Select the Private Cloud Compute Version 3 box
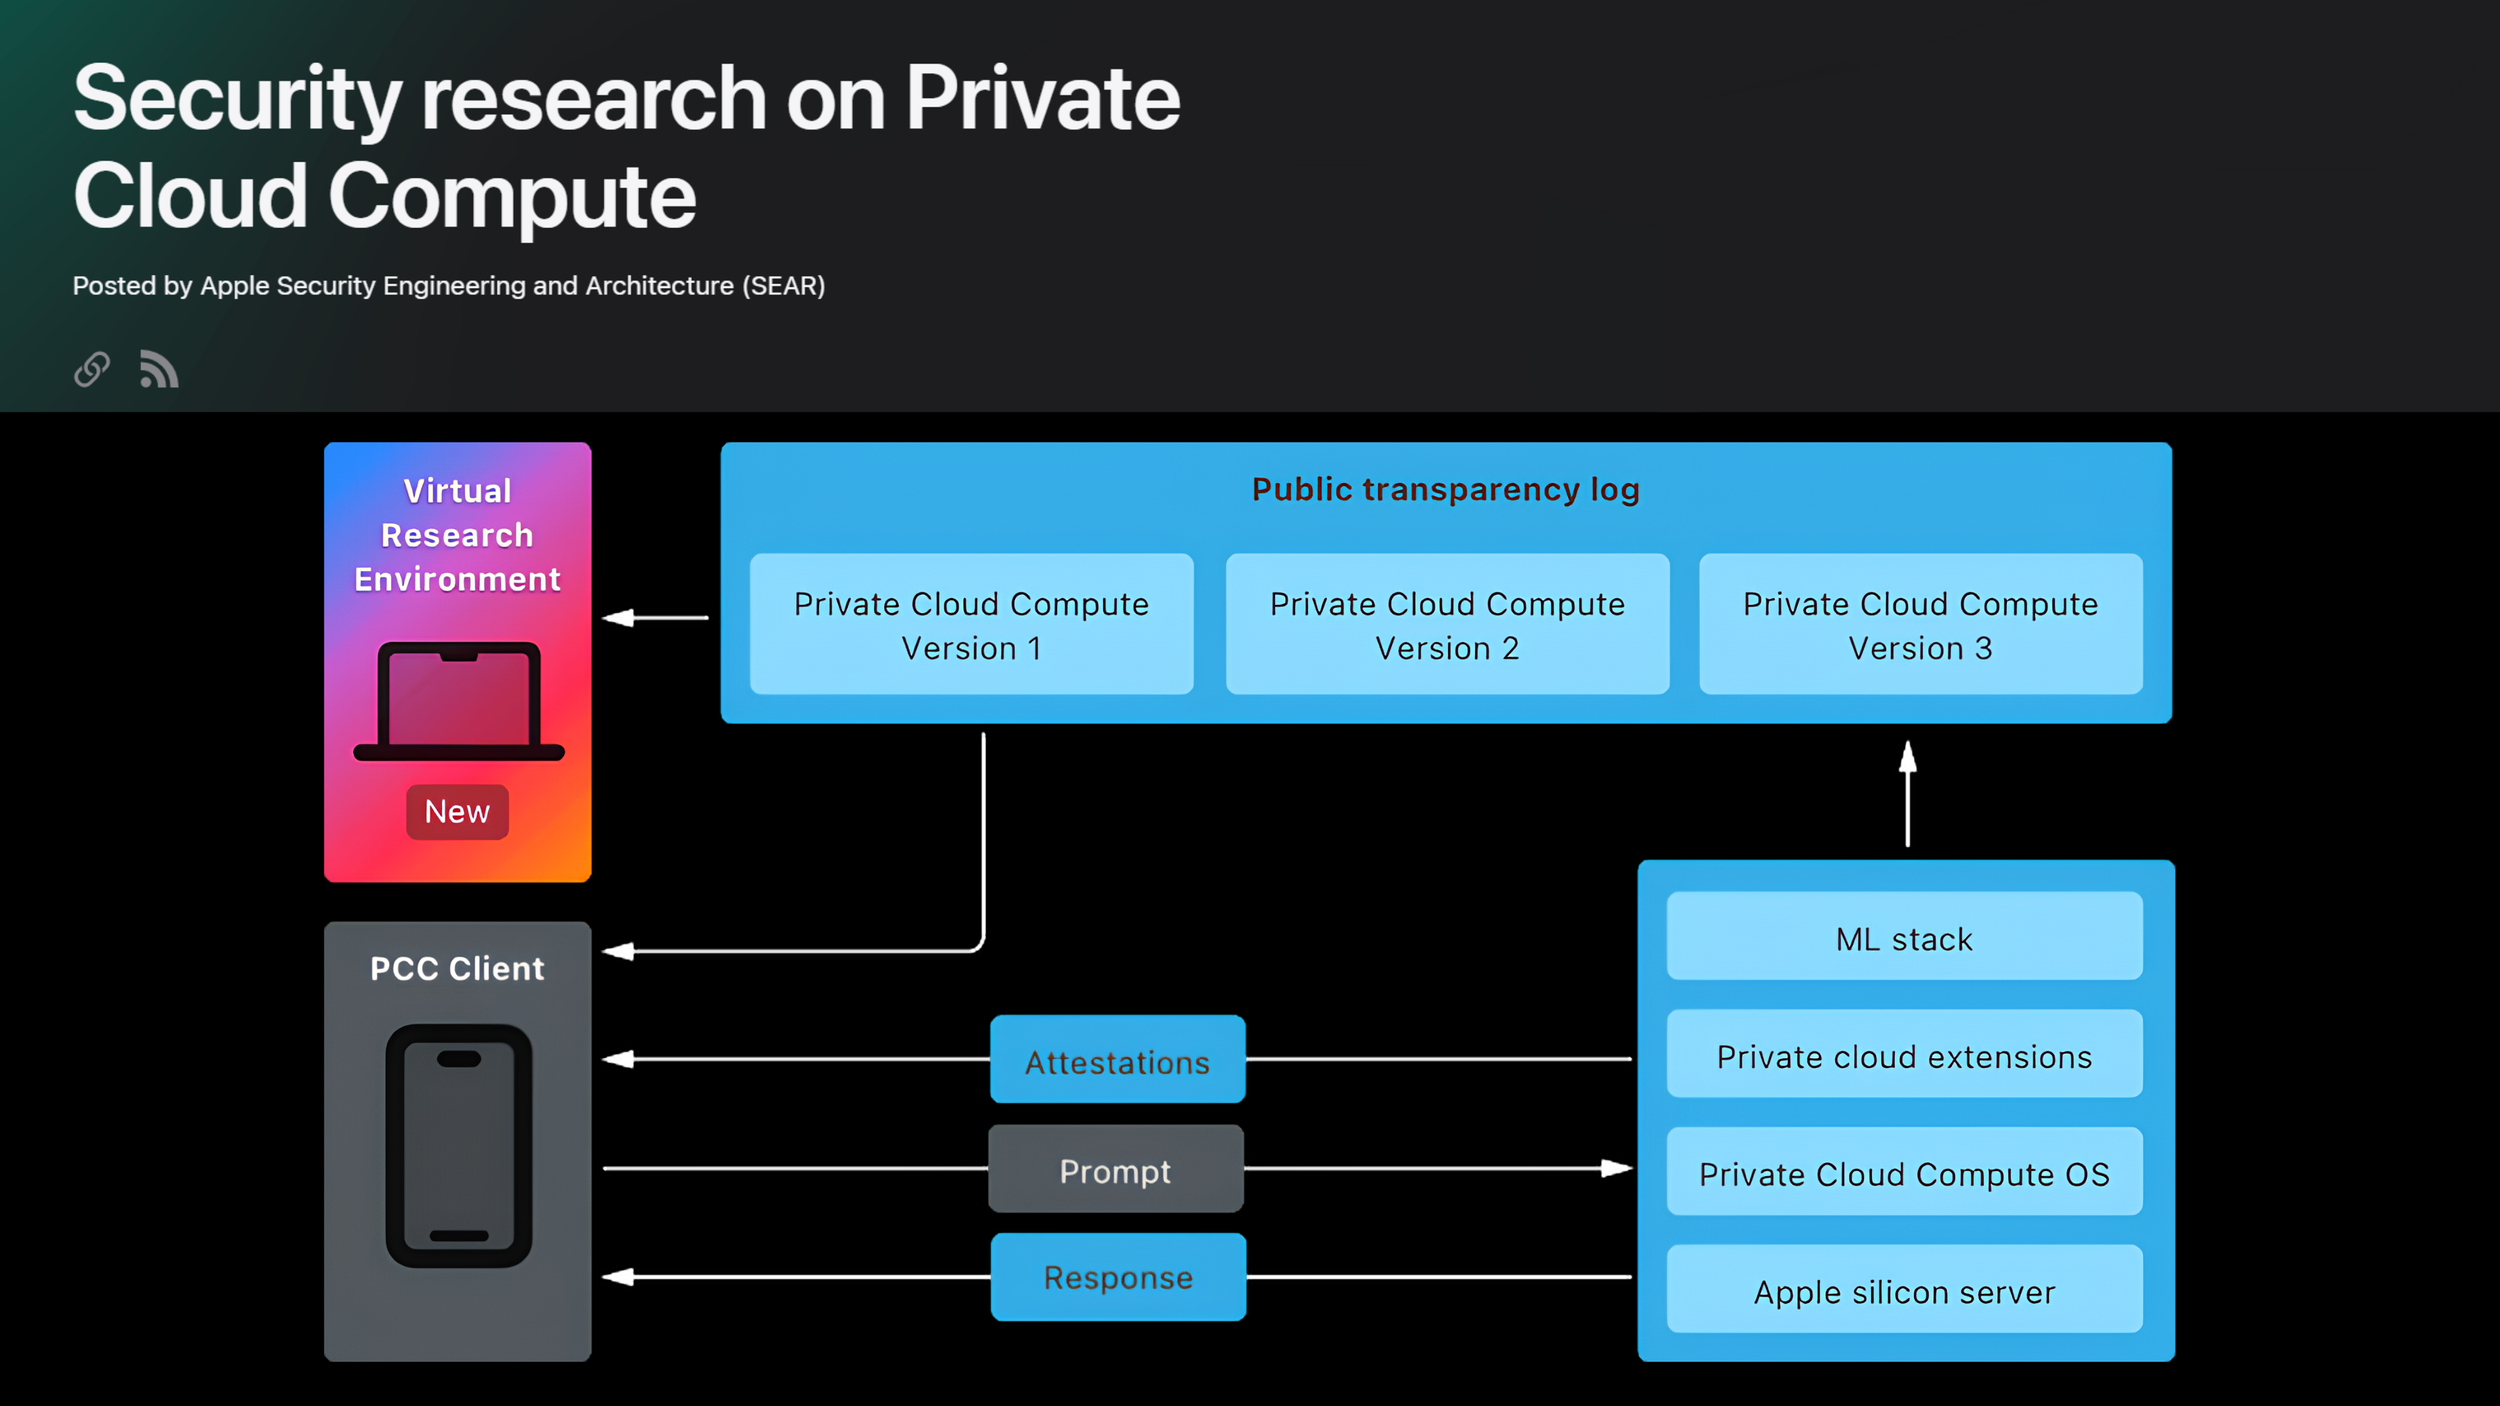Viewport: 2500px width, 1406px height. pos(1921,624)
